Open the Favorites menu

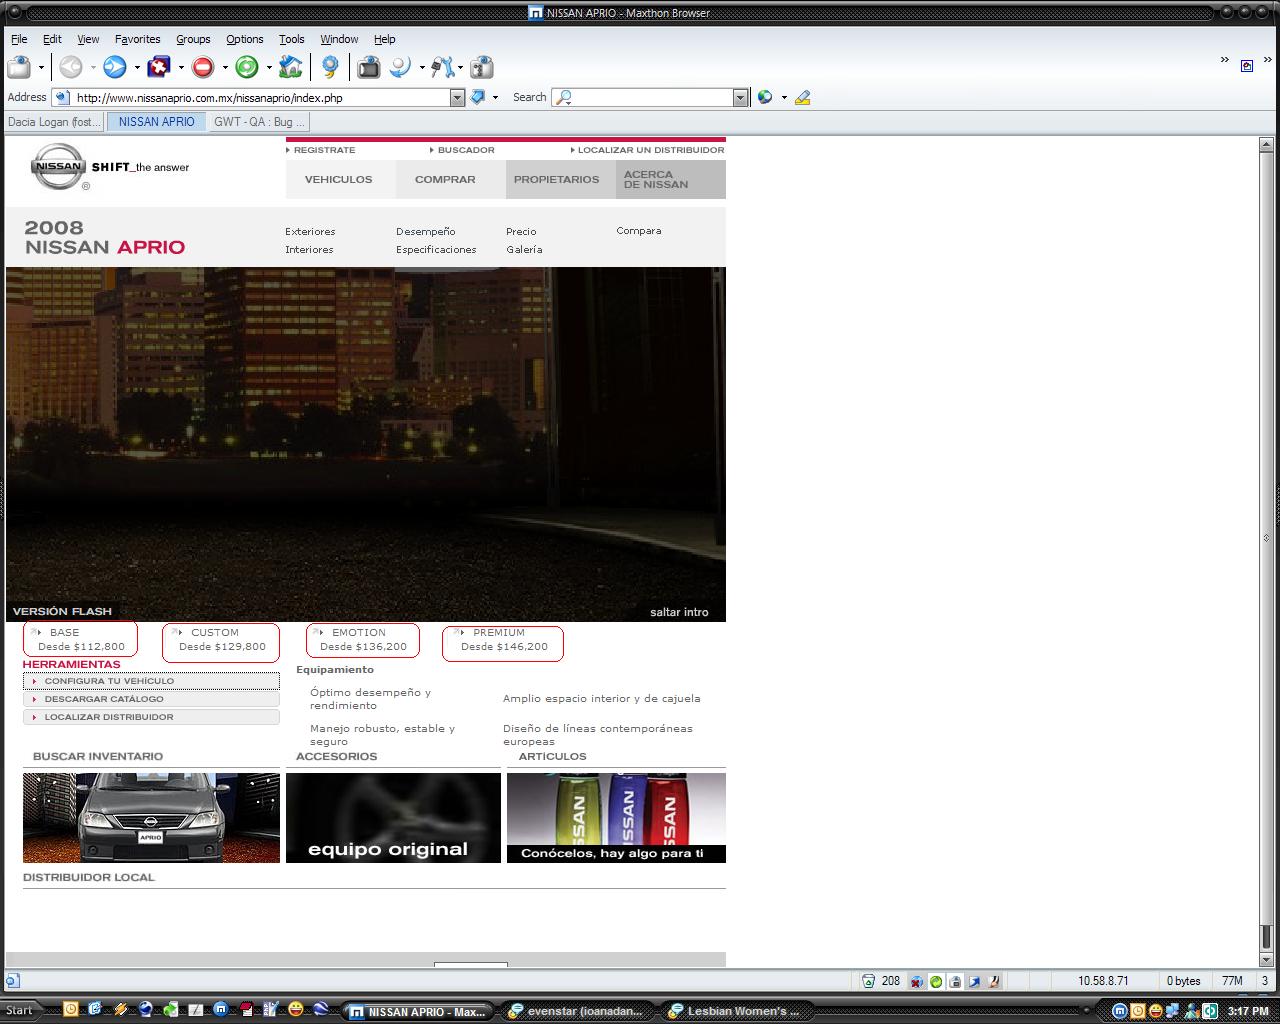point(137,39)
